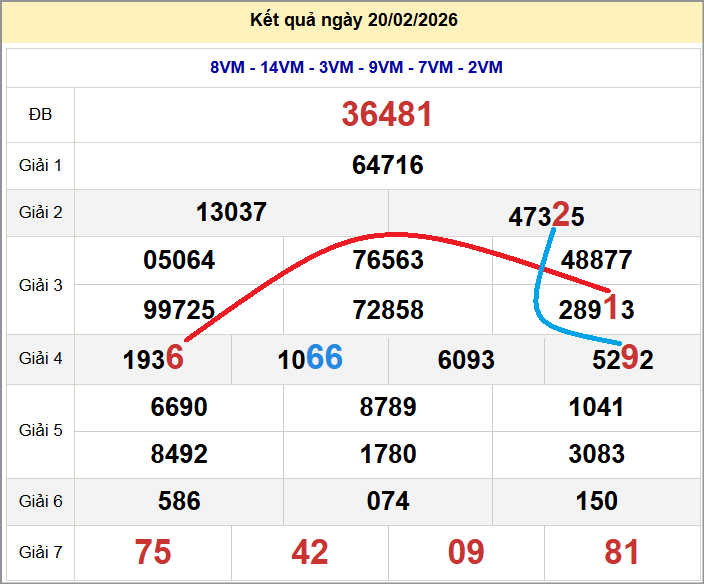Click the number 72858 in Giải 3
Viewport: 704px width, 584px height.
tap(387, 309)
